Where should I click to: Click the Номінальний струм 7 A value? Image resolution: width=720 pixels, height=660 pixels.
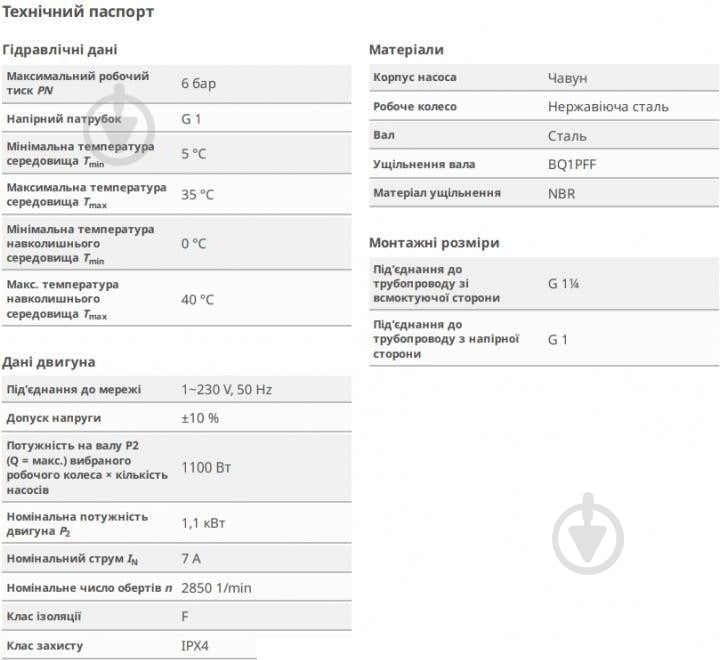tap(191, 559)
